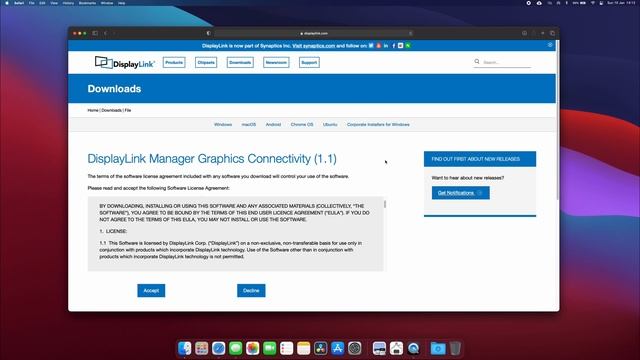Open the Facebook icon in the banner
This screenshot has width=640, height=360.
(393, 46)
